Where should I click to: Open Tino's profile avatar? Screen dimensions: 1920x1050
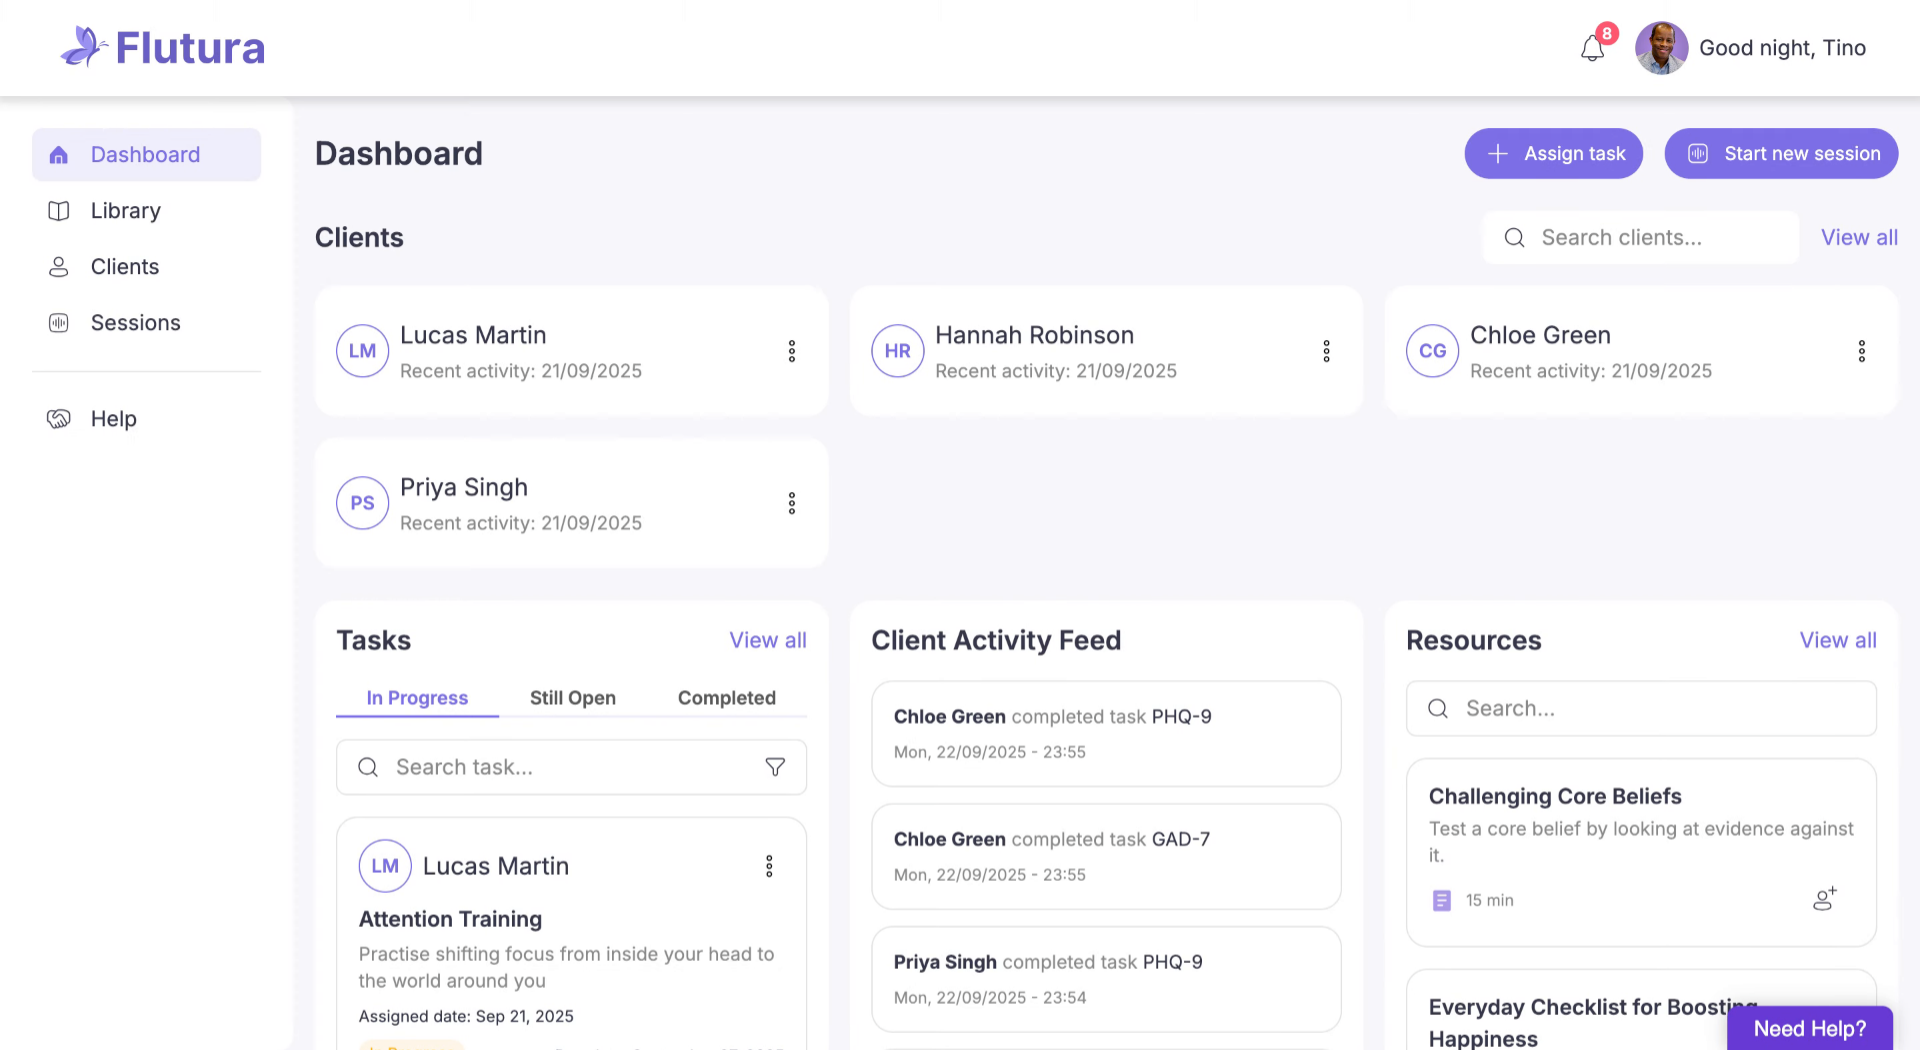[1661, 48]
